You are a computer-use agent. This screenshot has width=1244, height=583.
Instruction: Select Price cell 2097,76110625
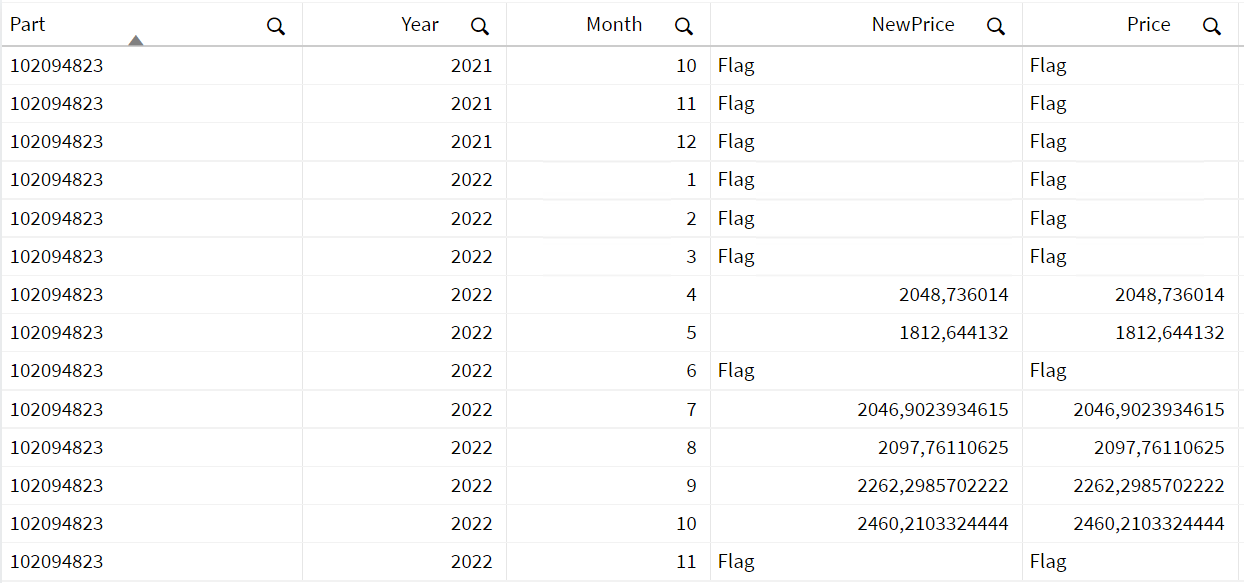pyautogui.click(x=1159, y=448)
